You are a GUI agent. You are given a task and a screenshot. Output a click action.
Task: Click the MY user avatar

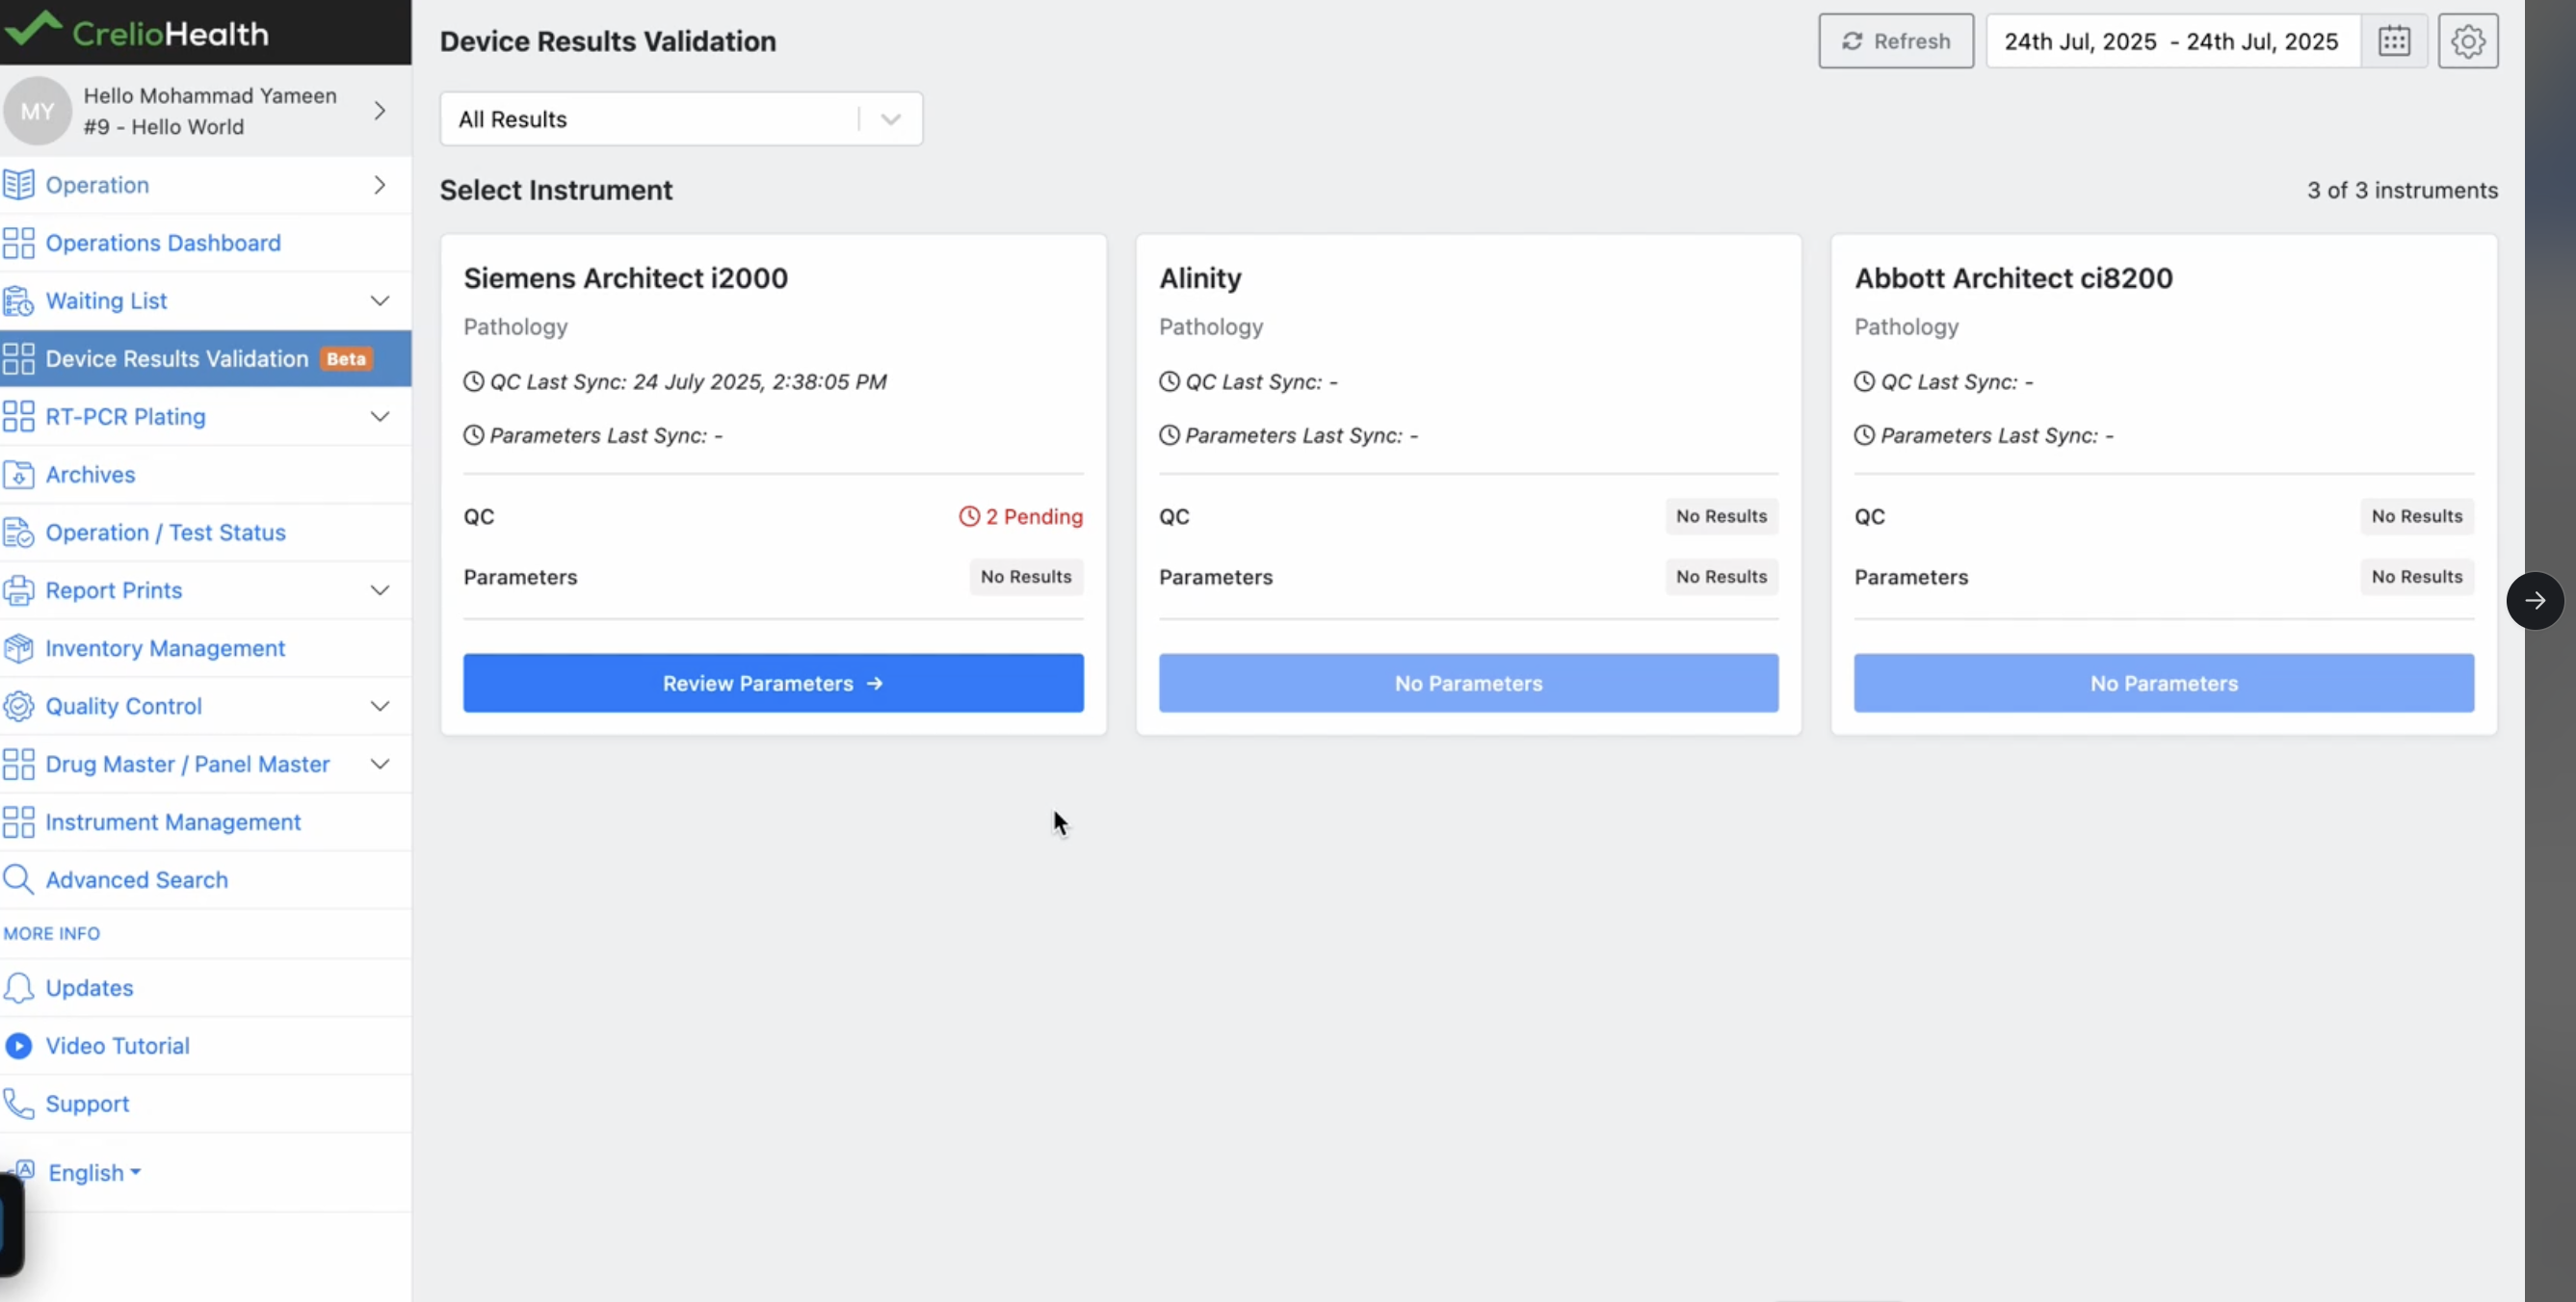point(37,111)
